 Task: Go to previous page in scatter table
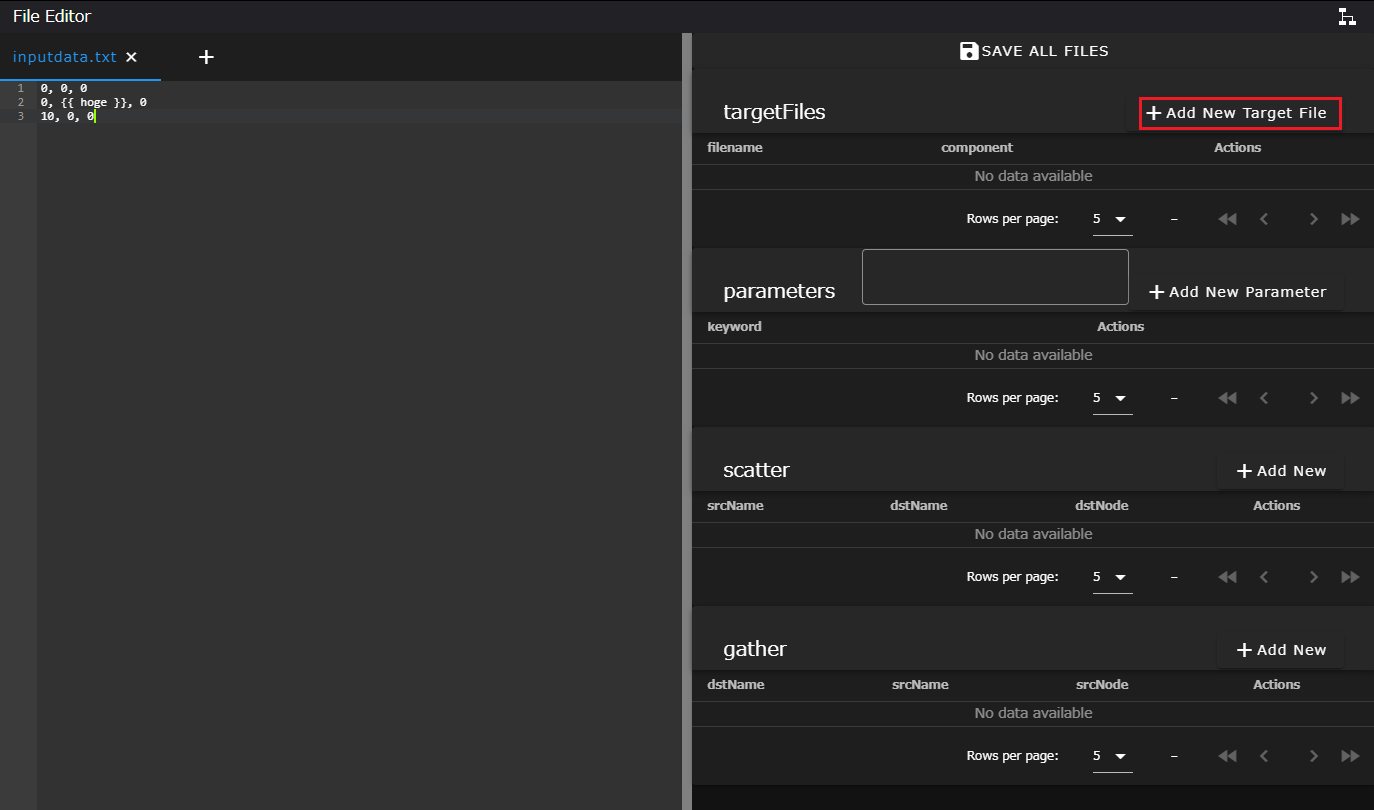click(x=1264, y=577)
